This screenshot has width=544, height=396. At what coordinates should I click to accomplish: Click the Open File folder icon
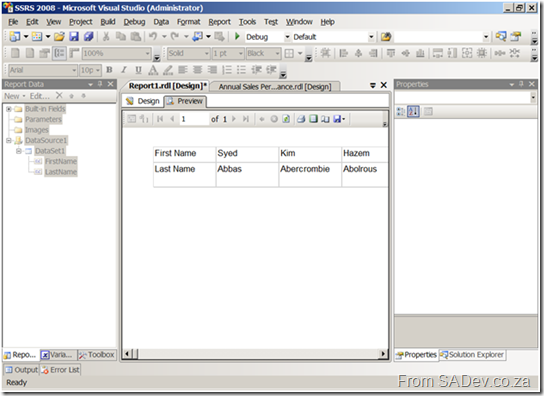[x=59, y=36]
